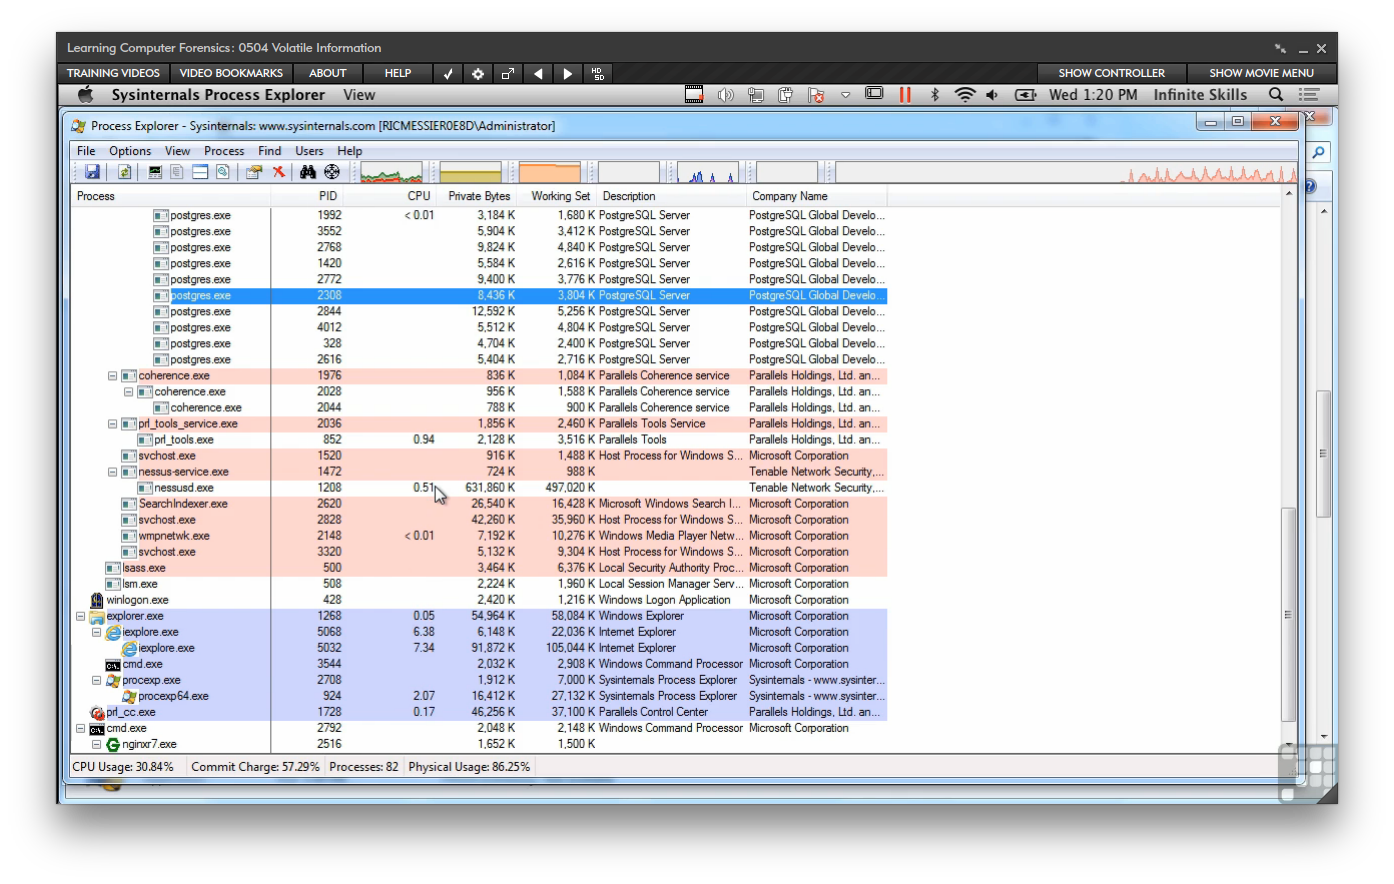Click the Wi-Fi icon in menu bar

click(x=964, y=94)
